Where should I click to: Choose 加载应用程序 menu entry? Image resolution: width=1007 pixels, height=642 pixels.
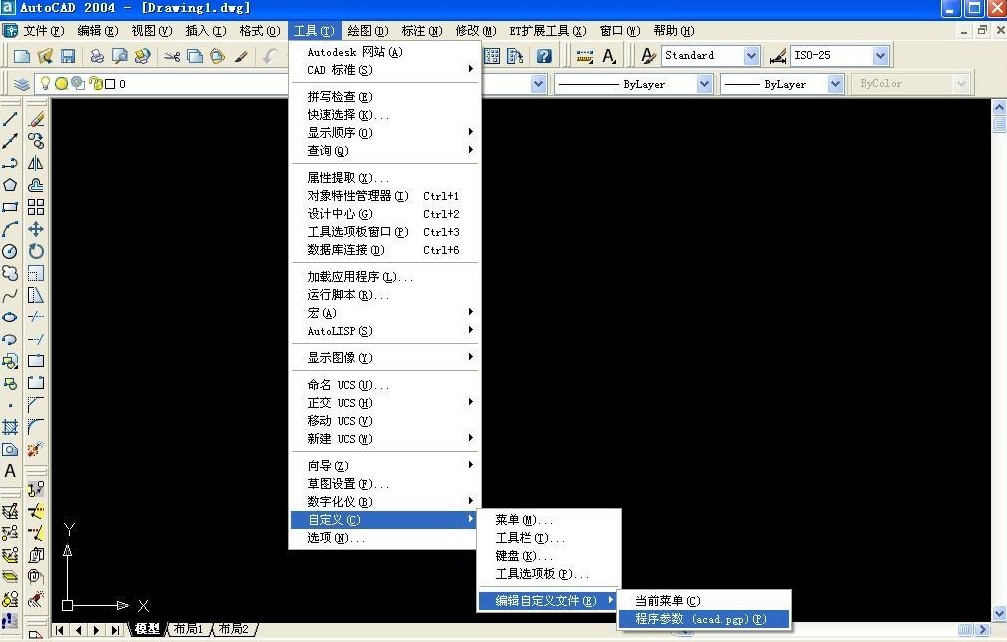385,277
